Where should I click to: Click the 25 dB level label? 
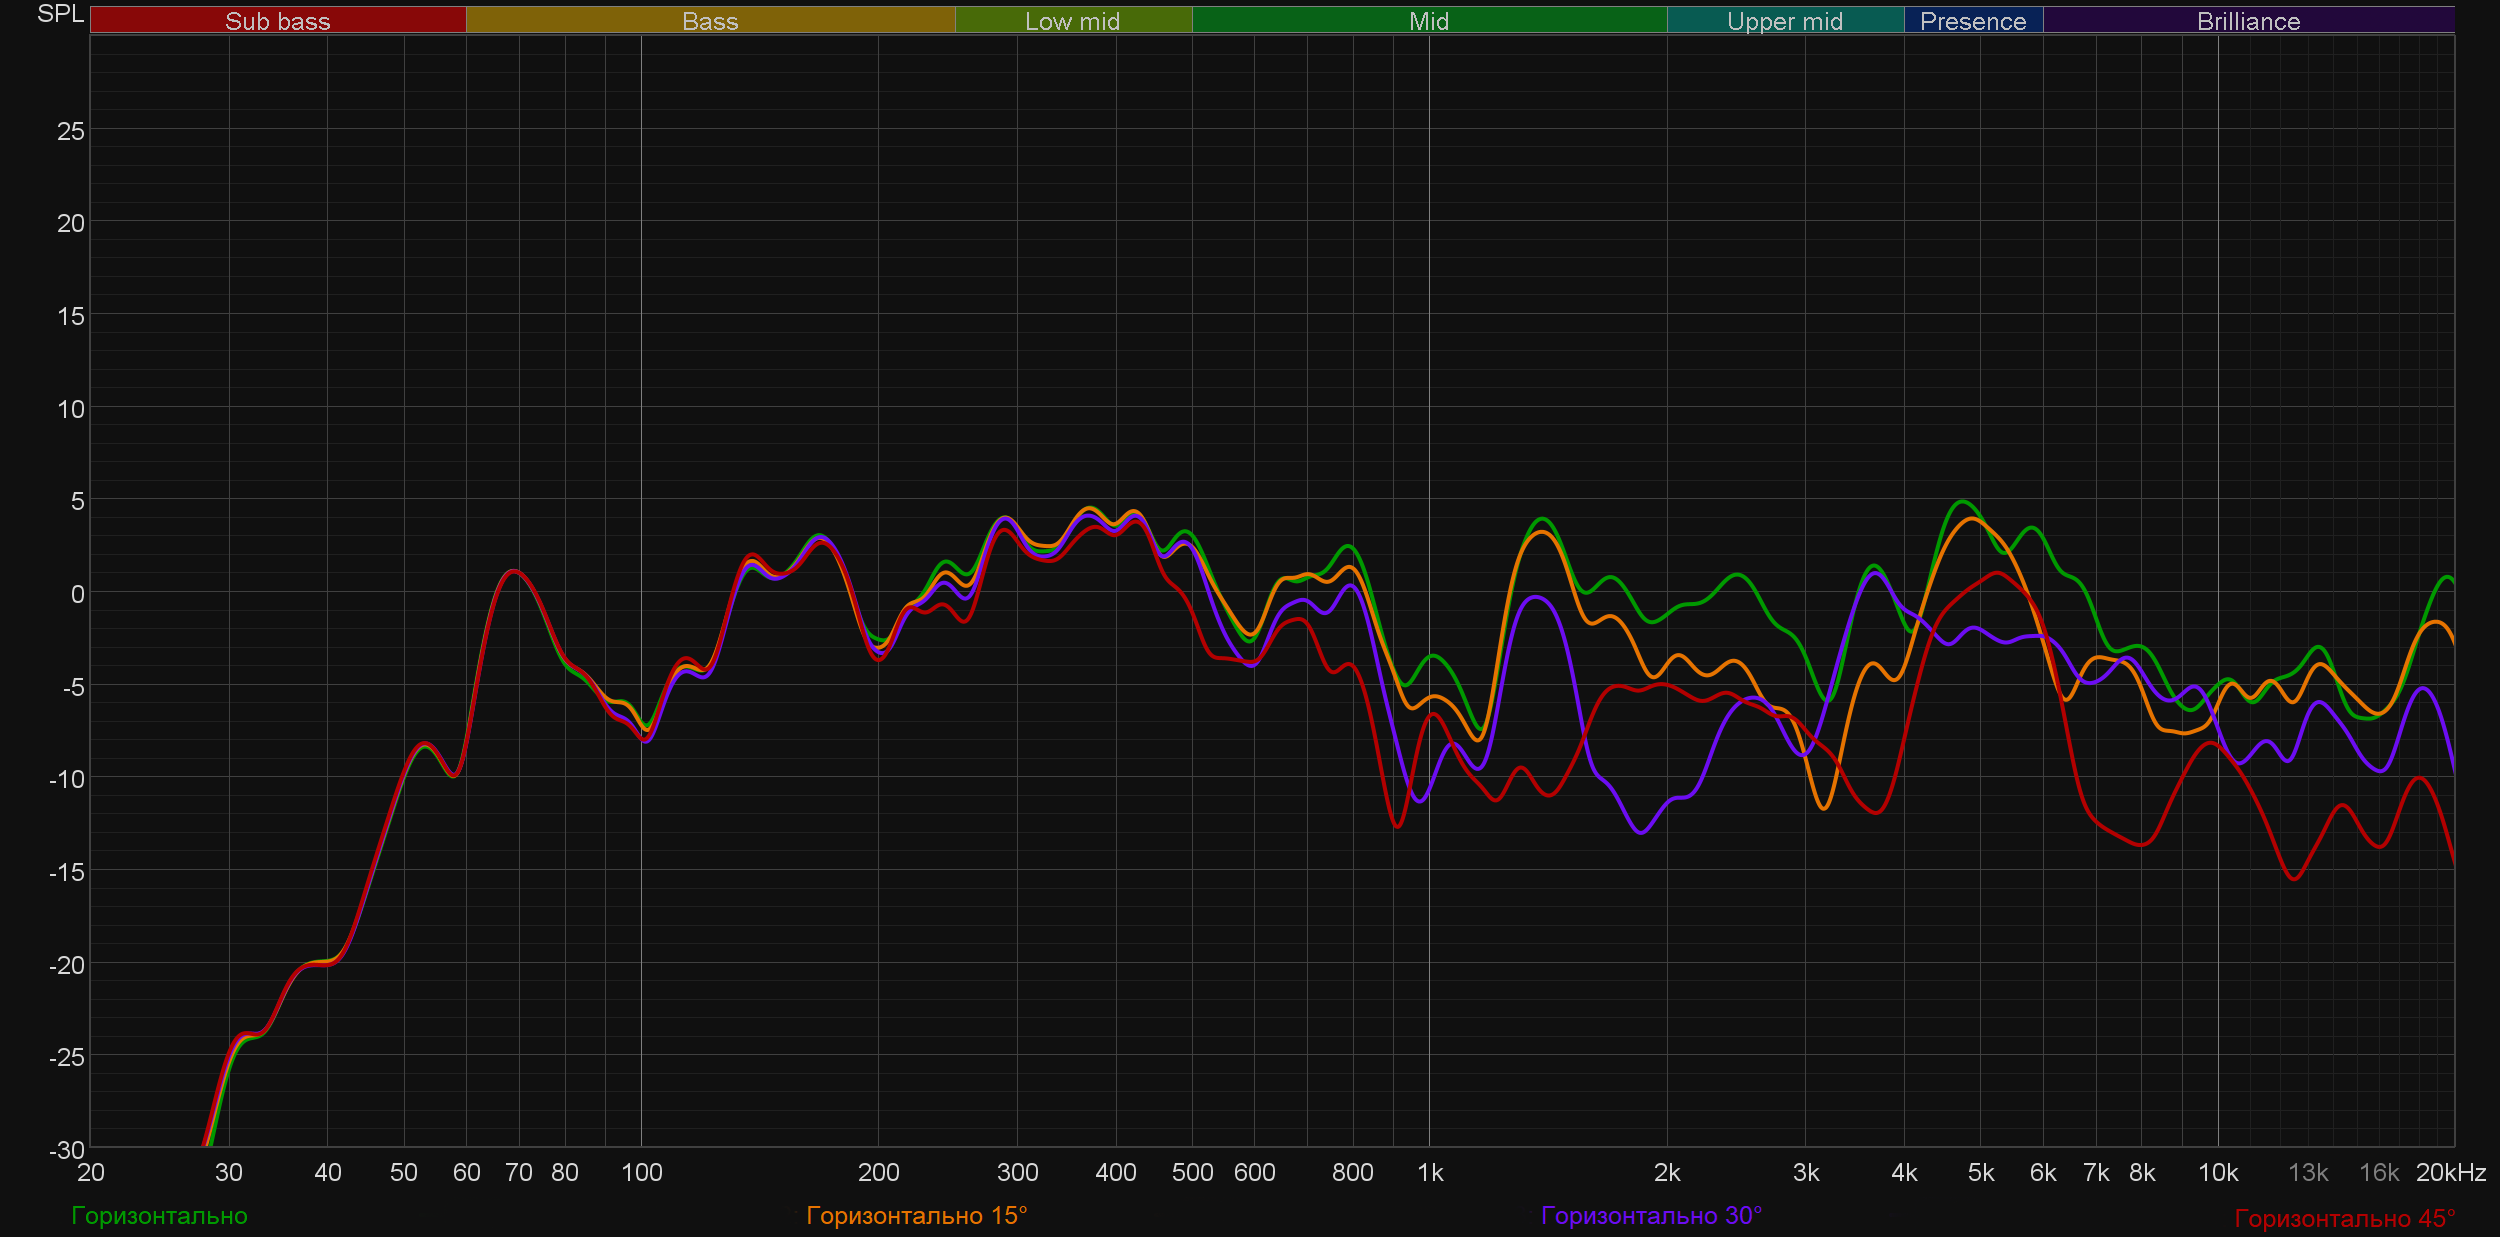(70, 132)
